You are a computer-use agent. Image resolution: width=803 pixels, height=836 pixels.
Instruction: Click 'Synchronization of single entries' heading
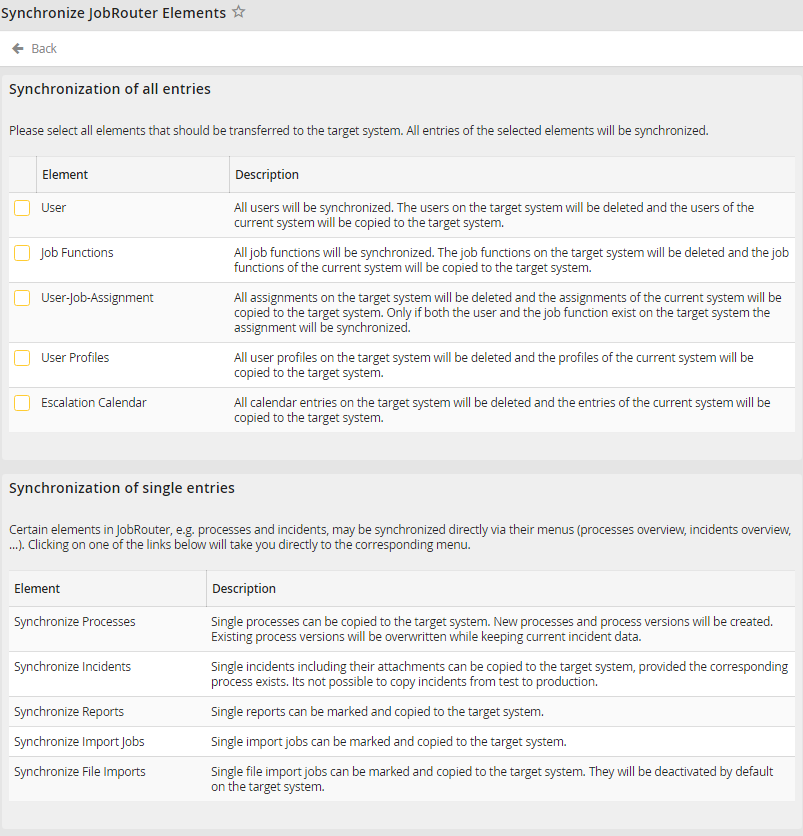[122, 488]
